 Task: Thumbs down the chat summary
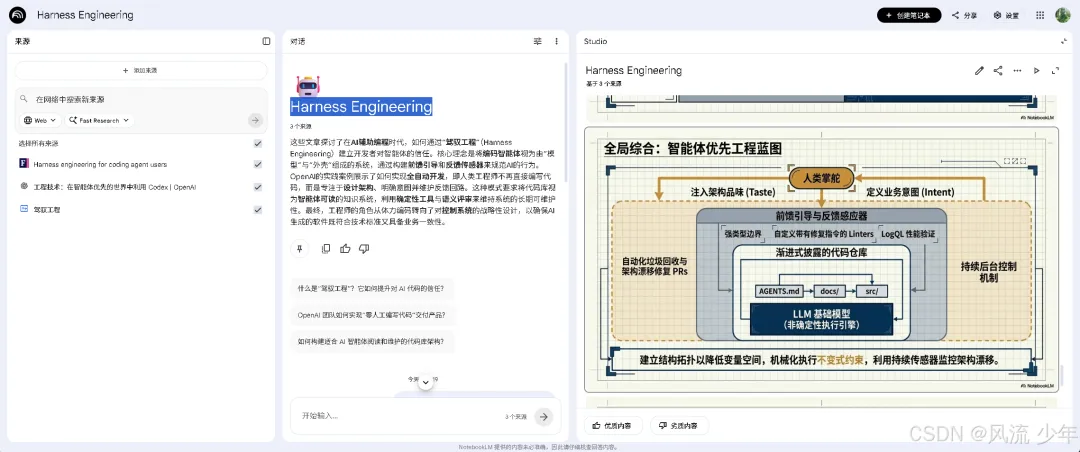[x=364, y=249]
